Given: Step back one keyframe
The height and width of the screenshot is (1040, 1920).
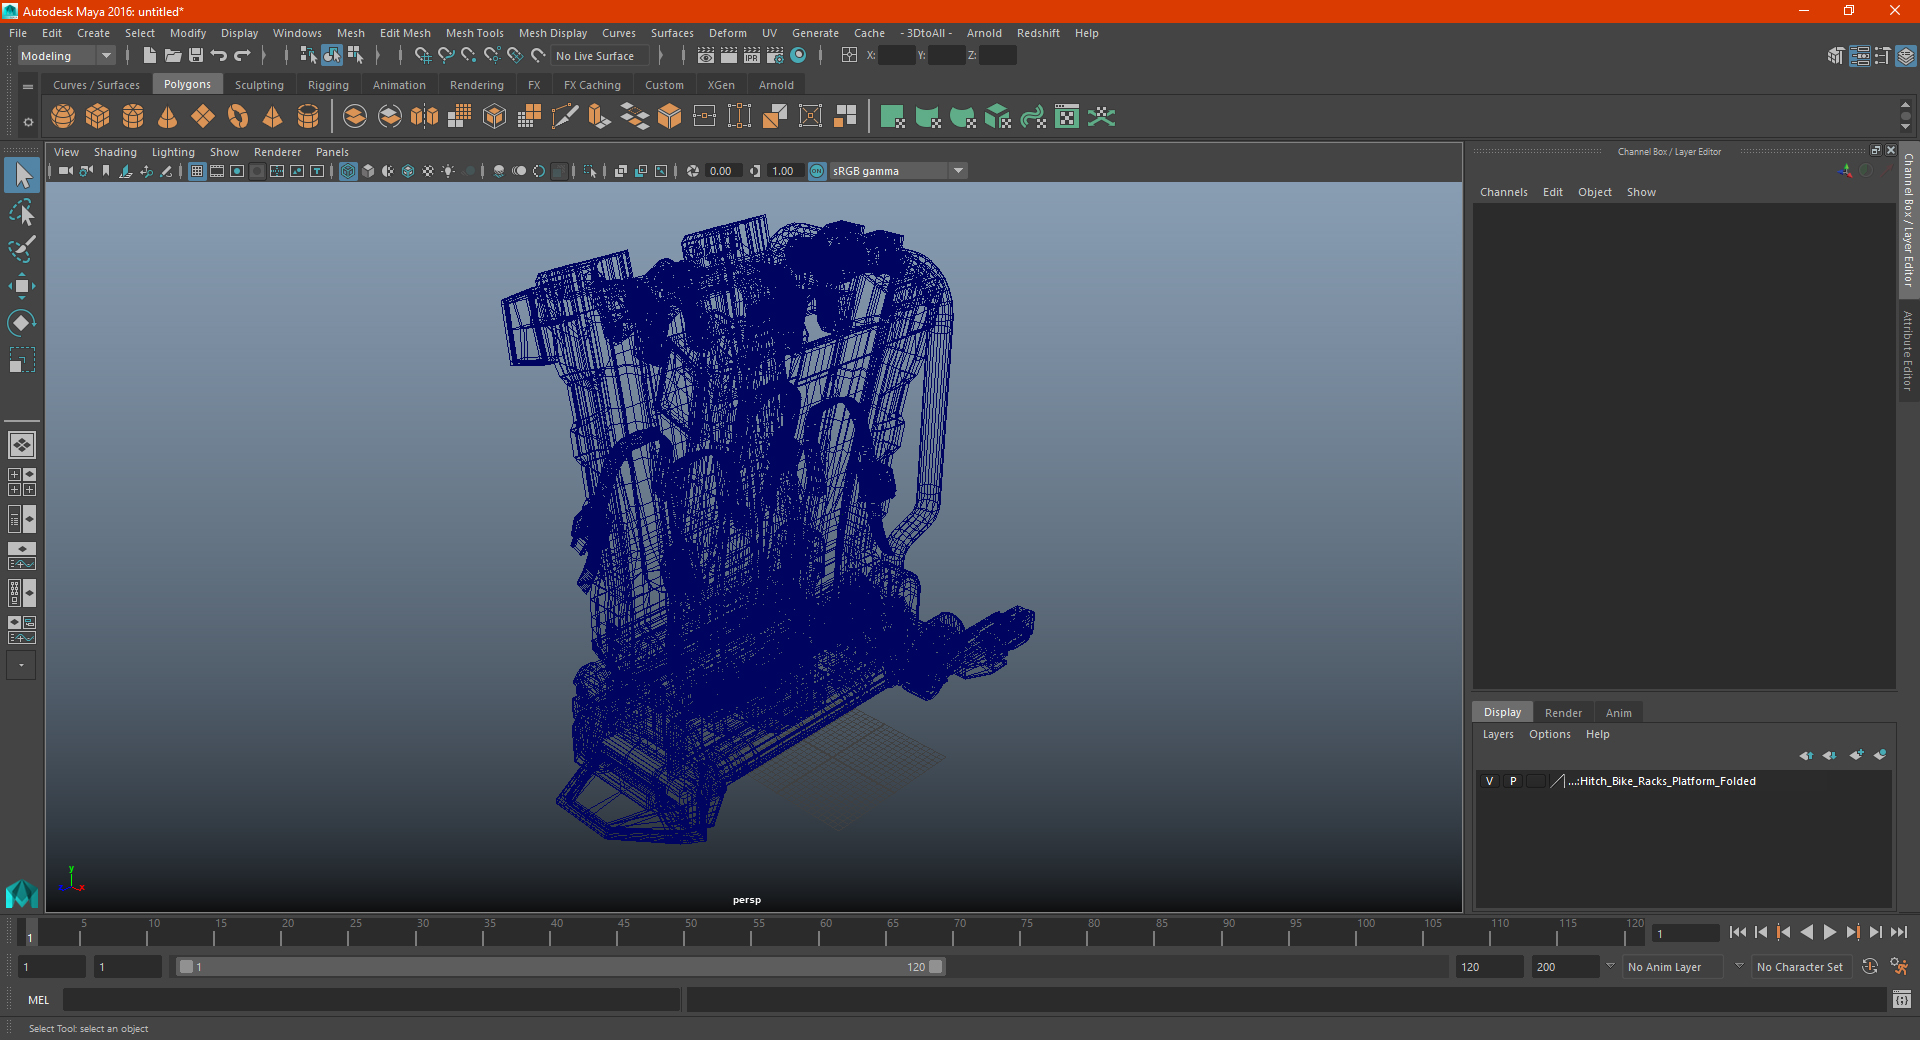Looking at the screenshot, I should [1784, 932].
